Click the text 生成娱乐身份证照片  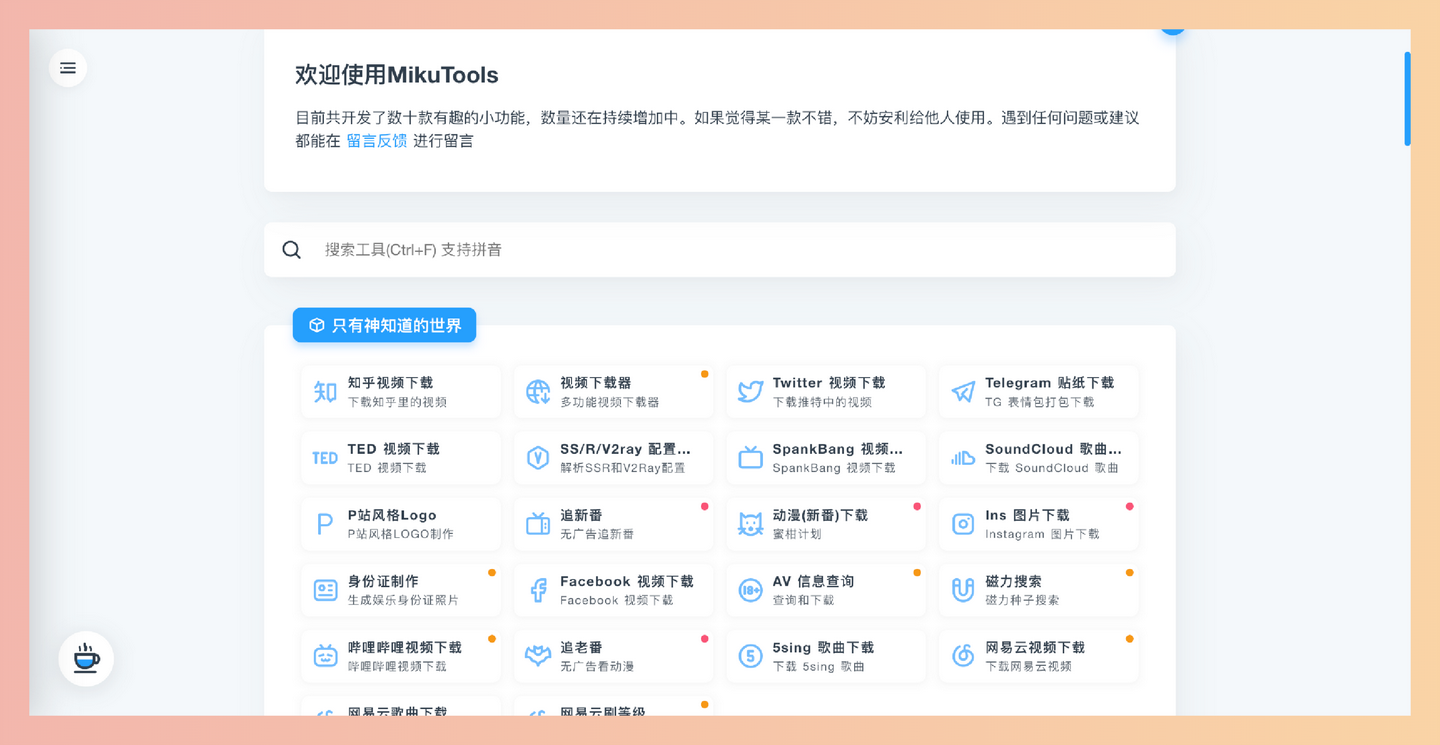(403, 600)
